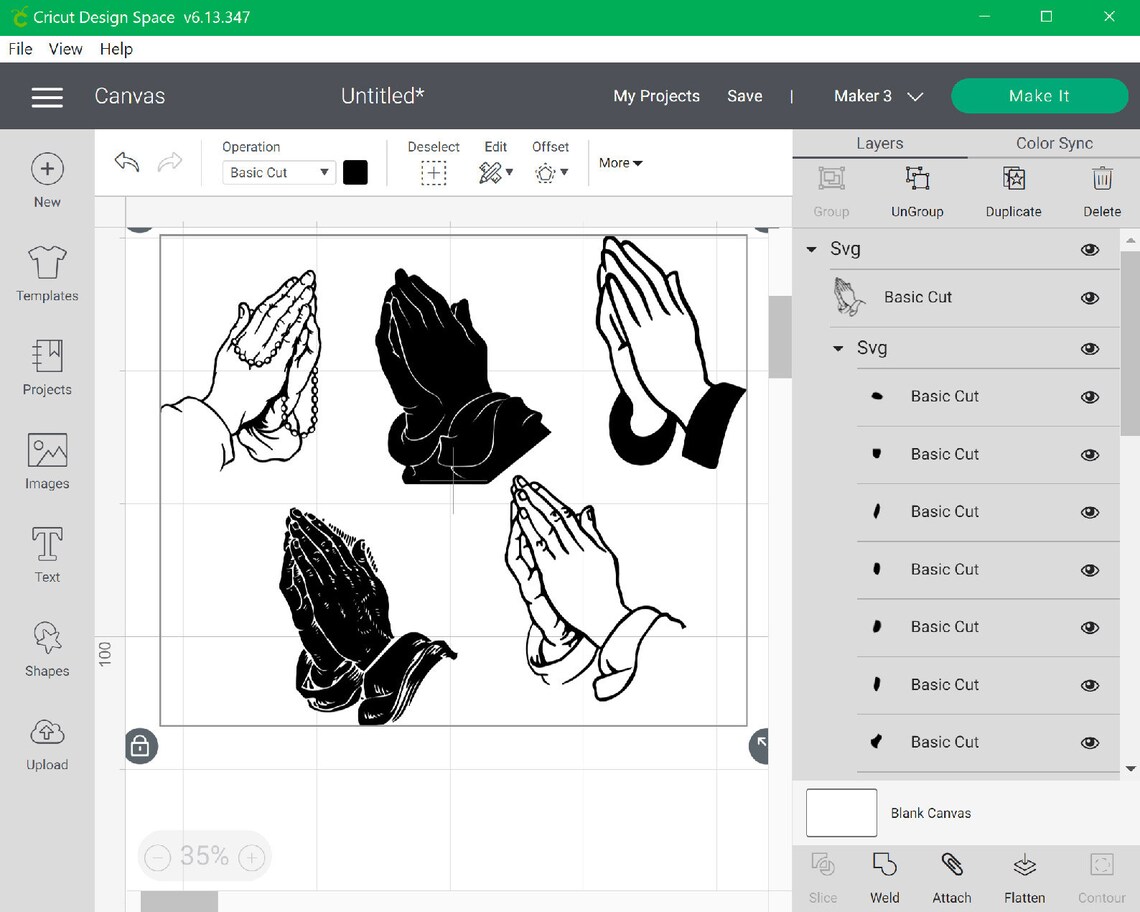Open the Operation dropdown showing Basic Cut

coord(277,172)
